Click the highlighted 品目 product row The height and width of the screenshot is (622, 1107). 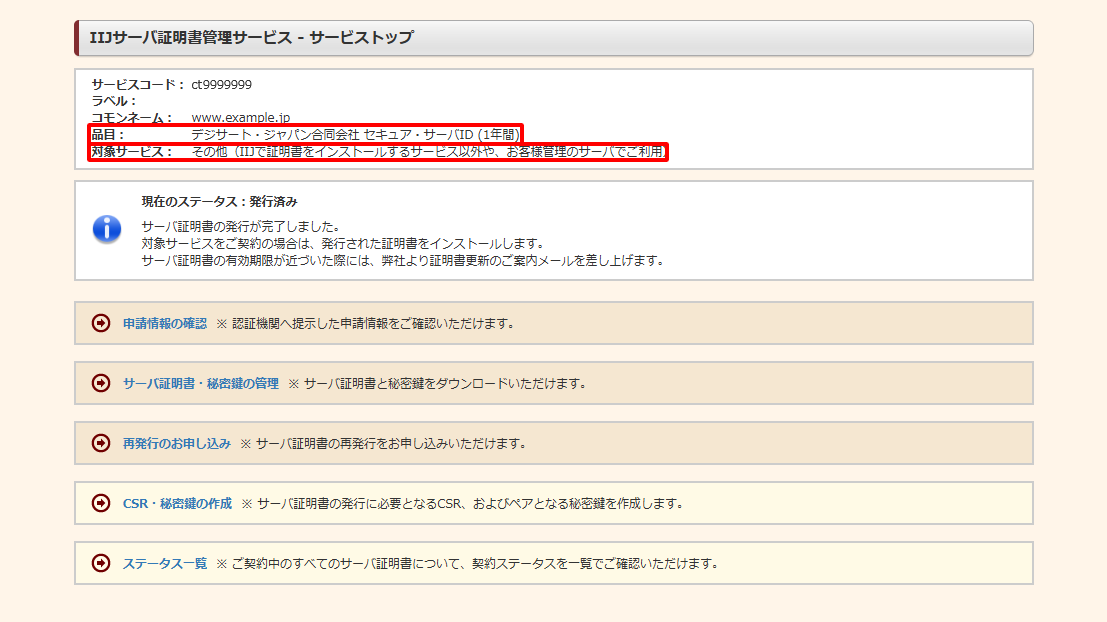pos(305,134)
